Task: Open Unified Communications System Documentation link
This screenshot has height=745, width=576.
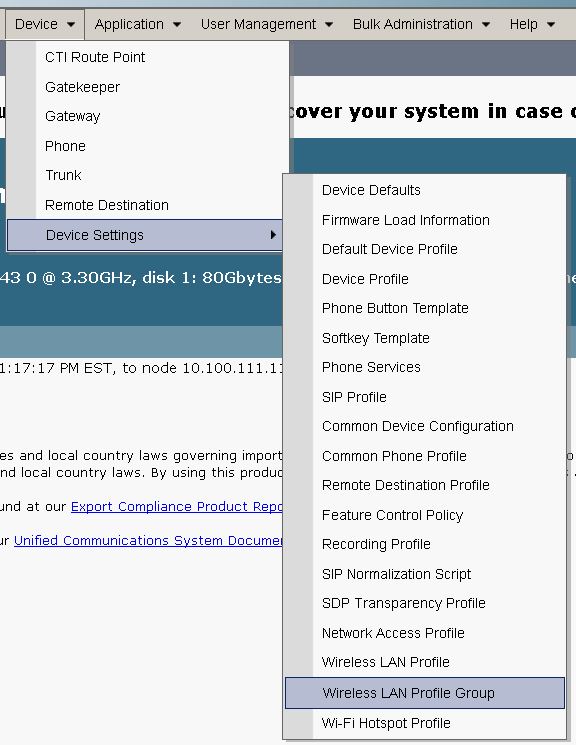Action: [x=148, y=541]
